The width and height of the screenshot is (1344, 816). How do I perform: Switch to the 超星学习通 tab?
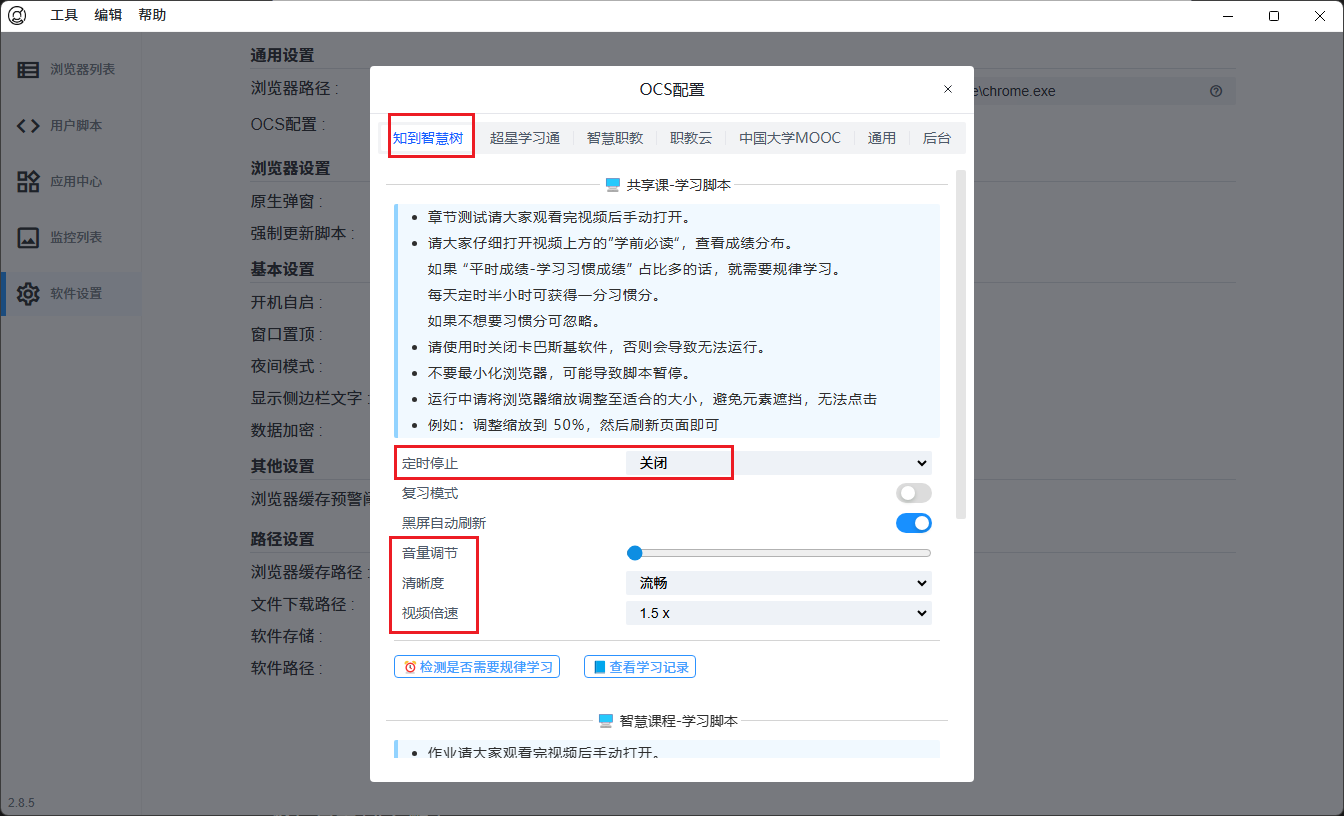pyautogui.click(x=524, y=138)
